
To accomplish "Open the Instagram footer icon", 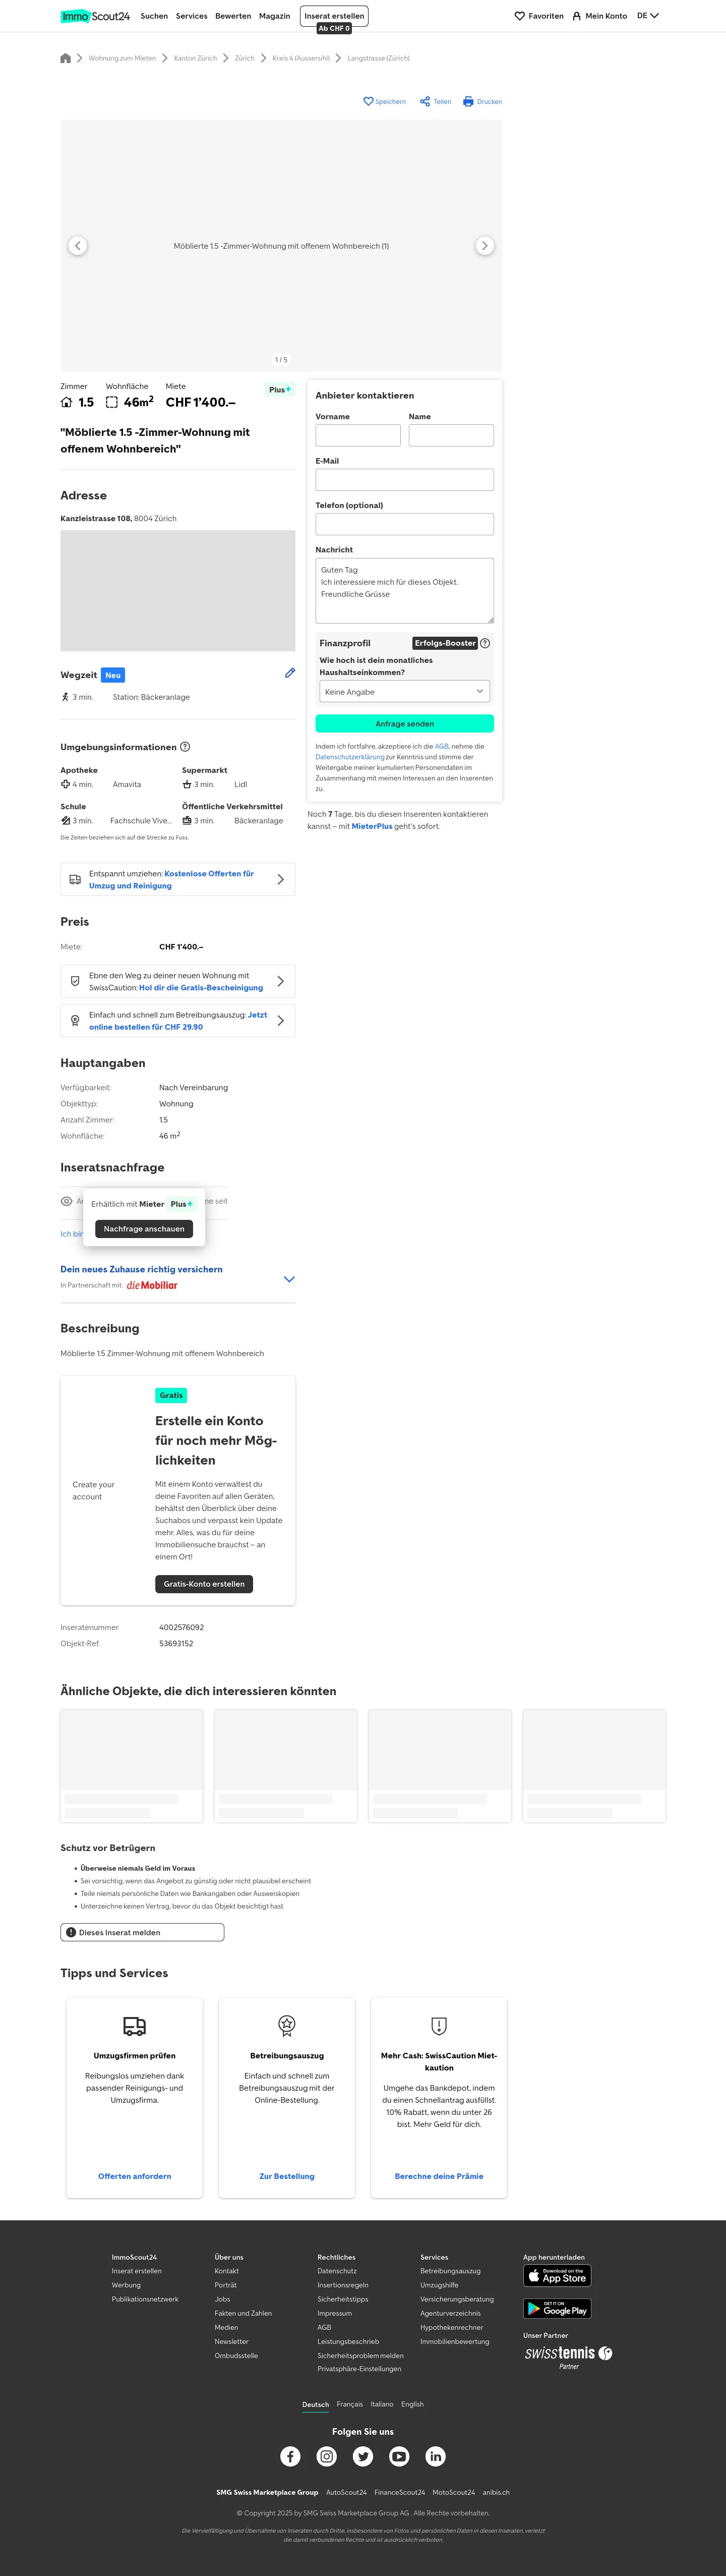I will click(327, 2456).
